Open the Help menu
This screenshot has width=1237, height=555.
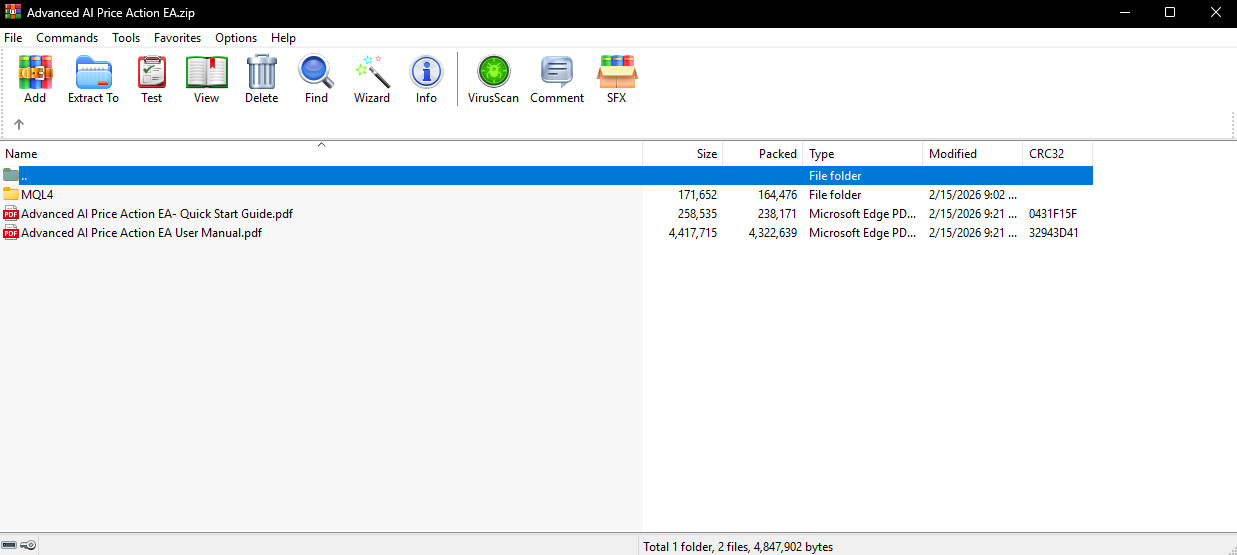(x=283, y=38)
